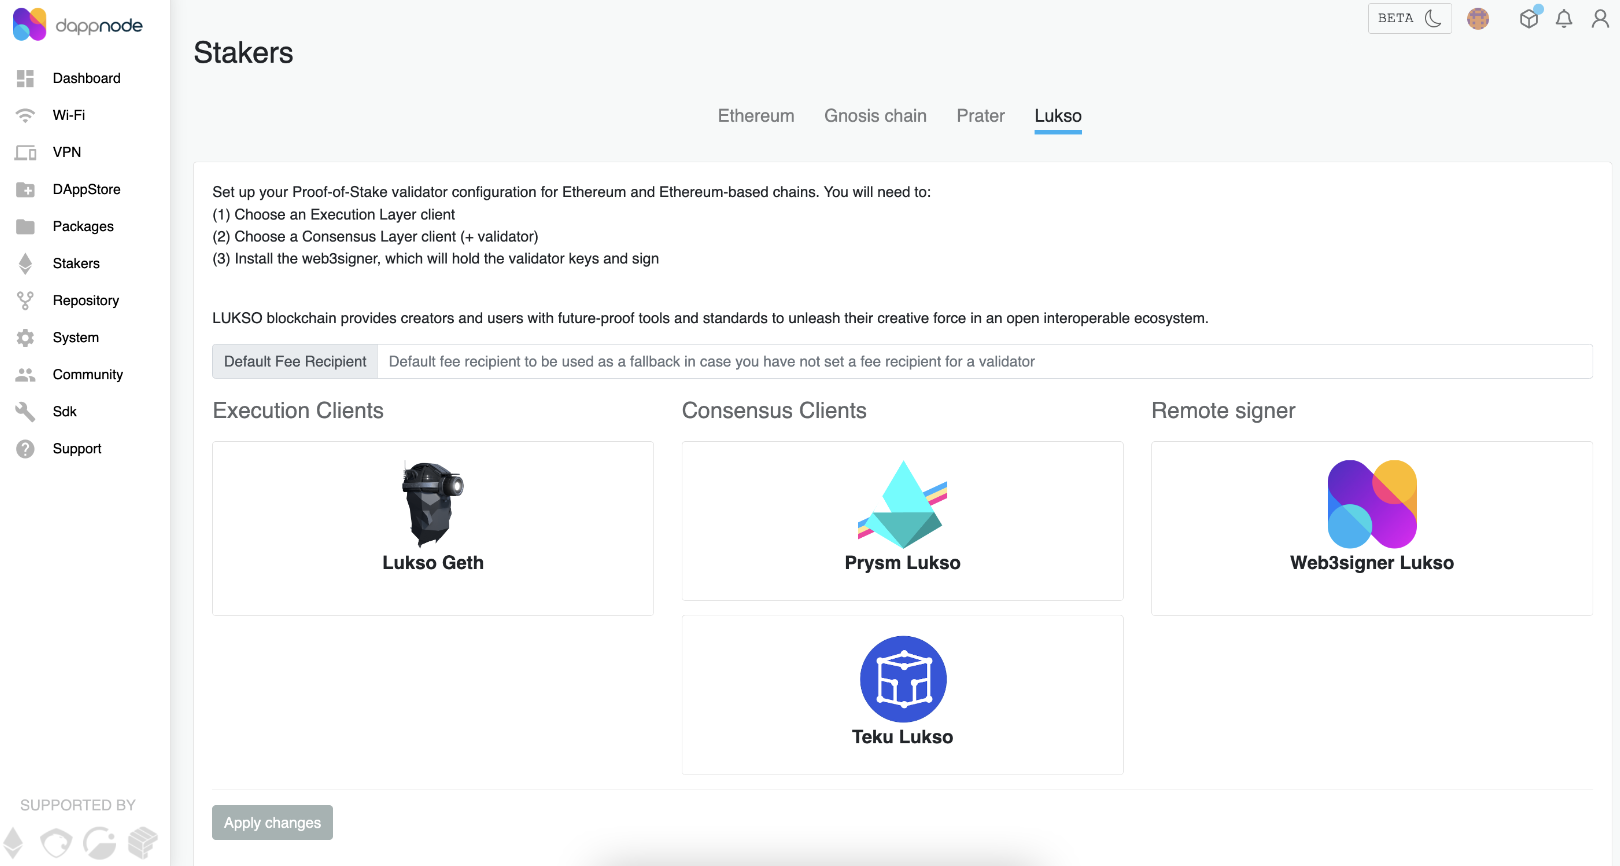Open the user profile icon
Viewport: 1620px width, 866px height.
[1600, 19]
